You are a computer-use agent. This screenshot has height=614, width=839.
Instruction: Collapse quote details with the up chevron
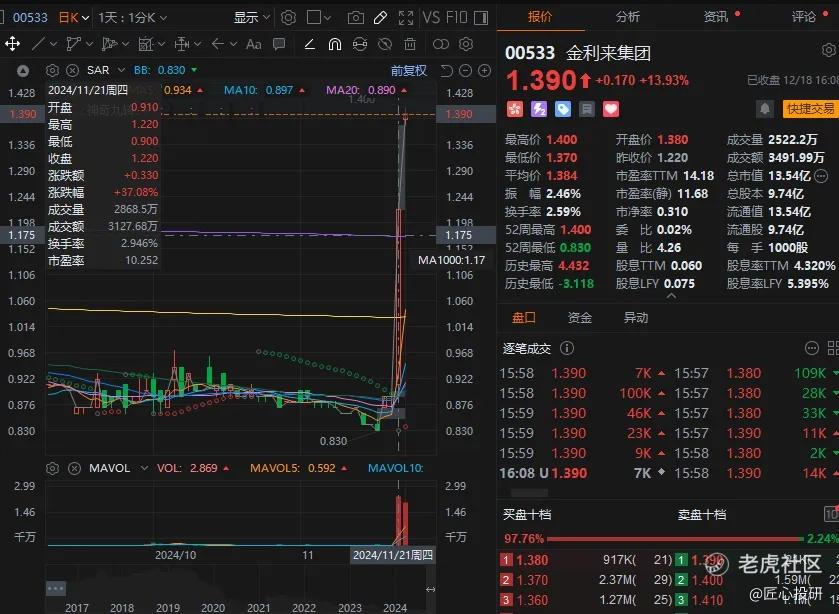coord(671,295)
